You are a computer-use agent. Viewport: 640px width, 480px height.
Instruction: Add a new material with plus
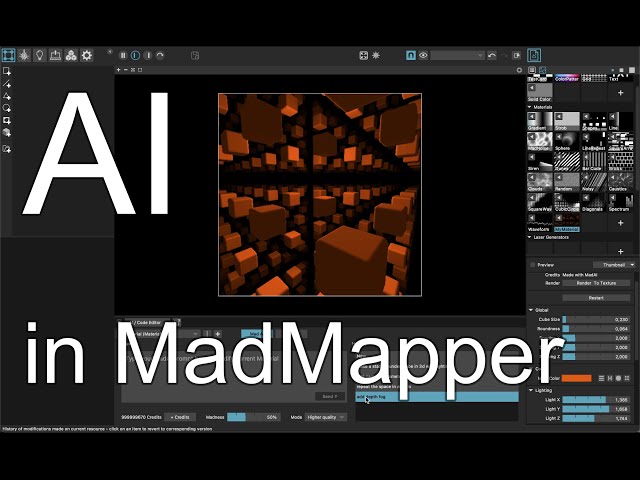(x=620, y=223)
